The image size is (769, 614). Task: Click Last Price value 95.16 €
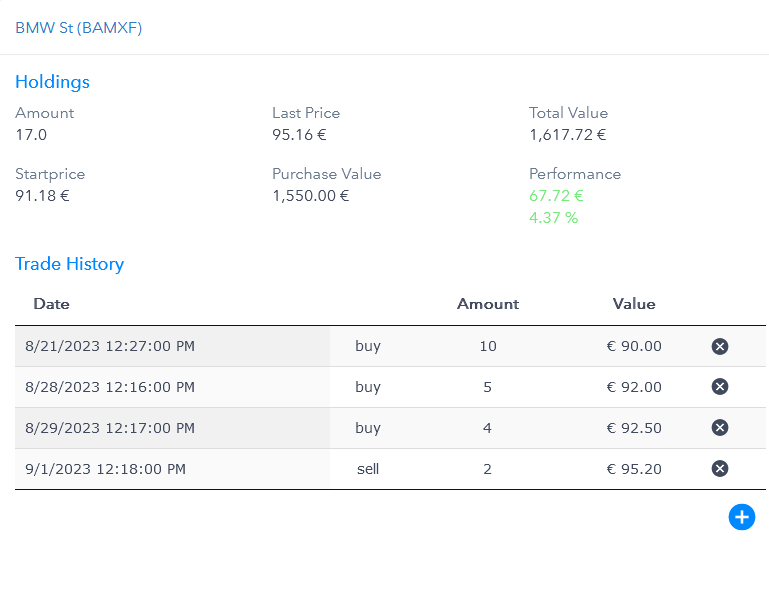pos(299,134)
